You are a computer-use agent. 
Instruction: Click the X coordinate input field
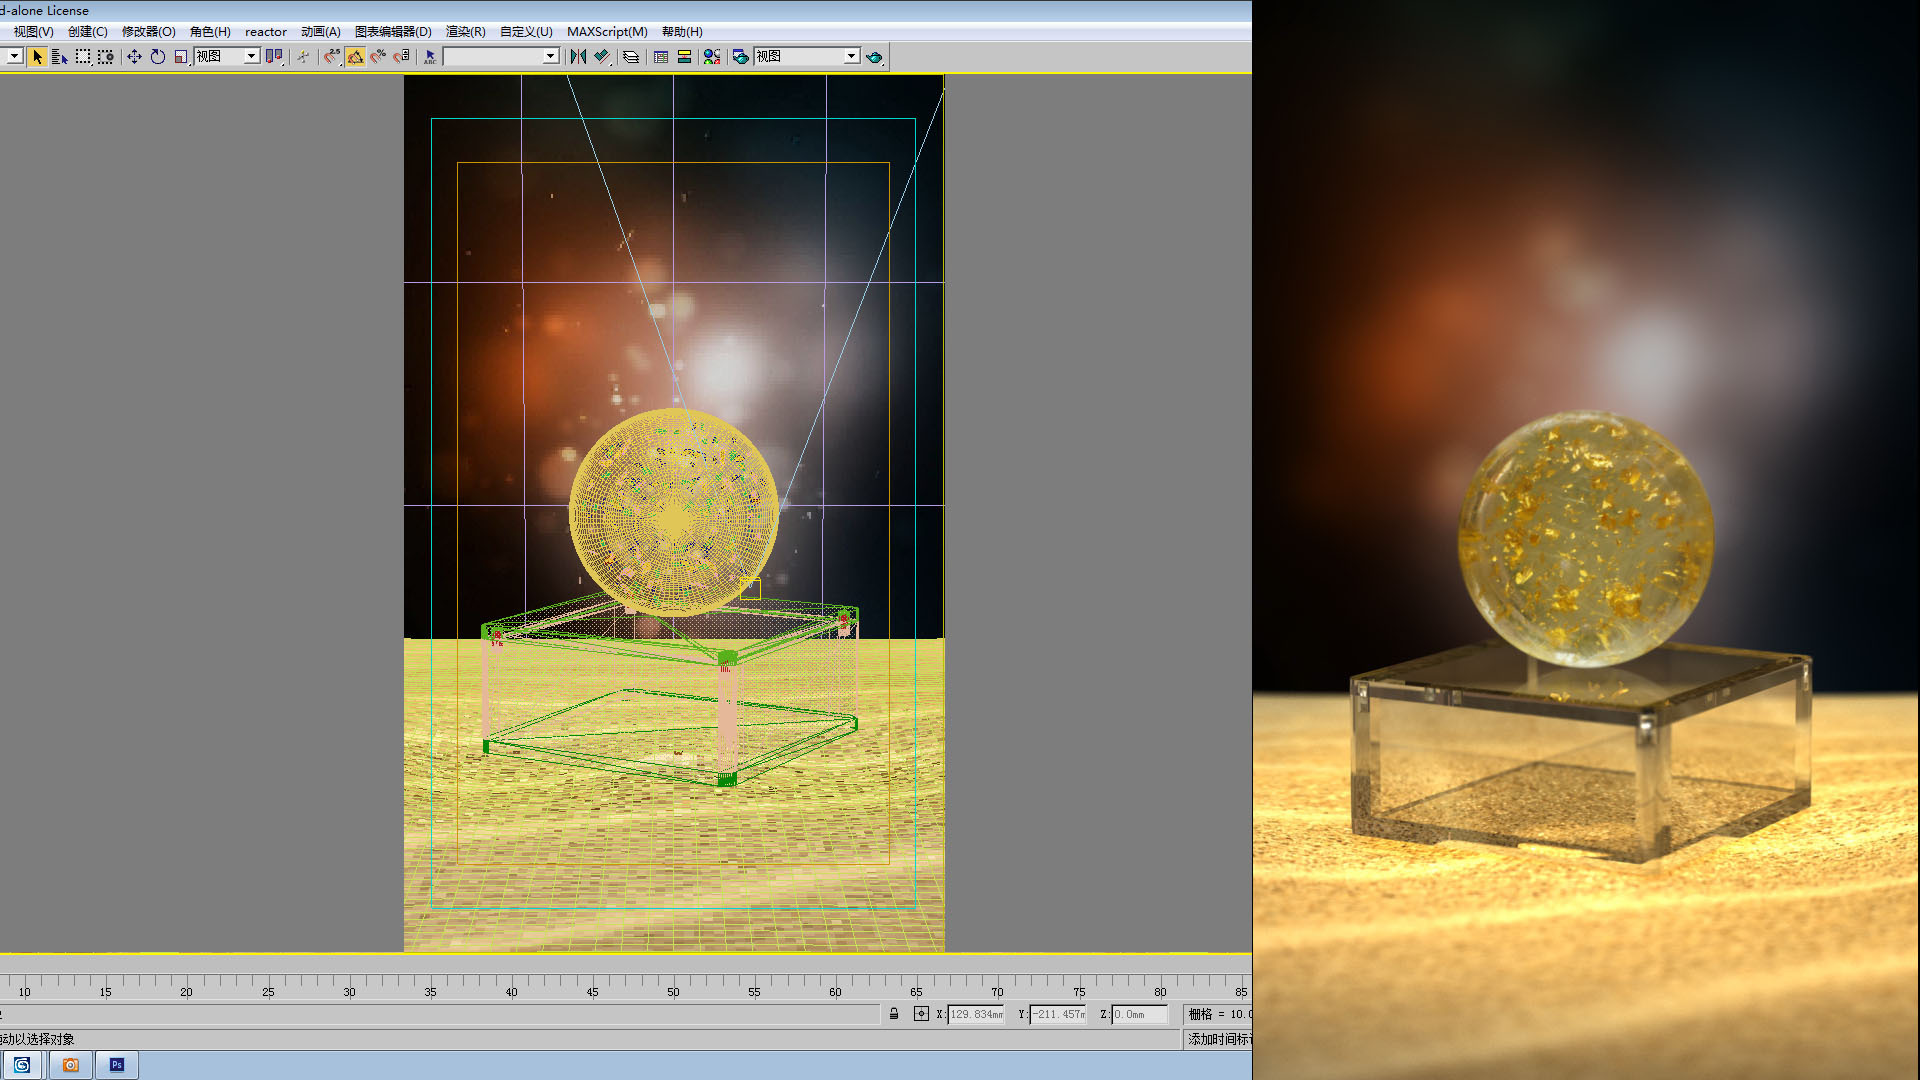pos(975,1014)
